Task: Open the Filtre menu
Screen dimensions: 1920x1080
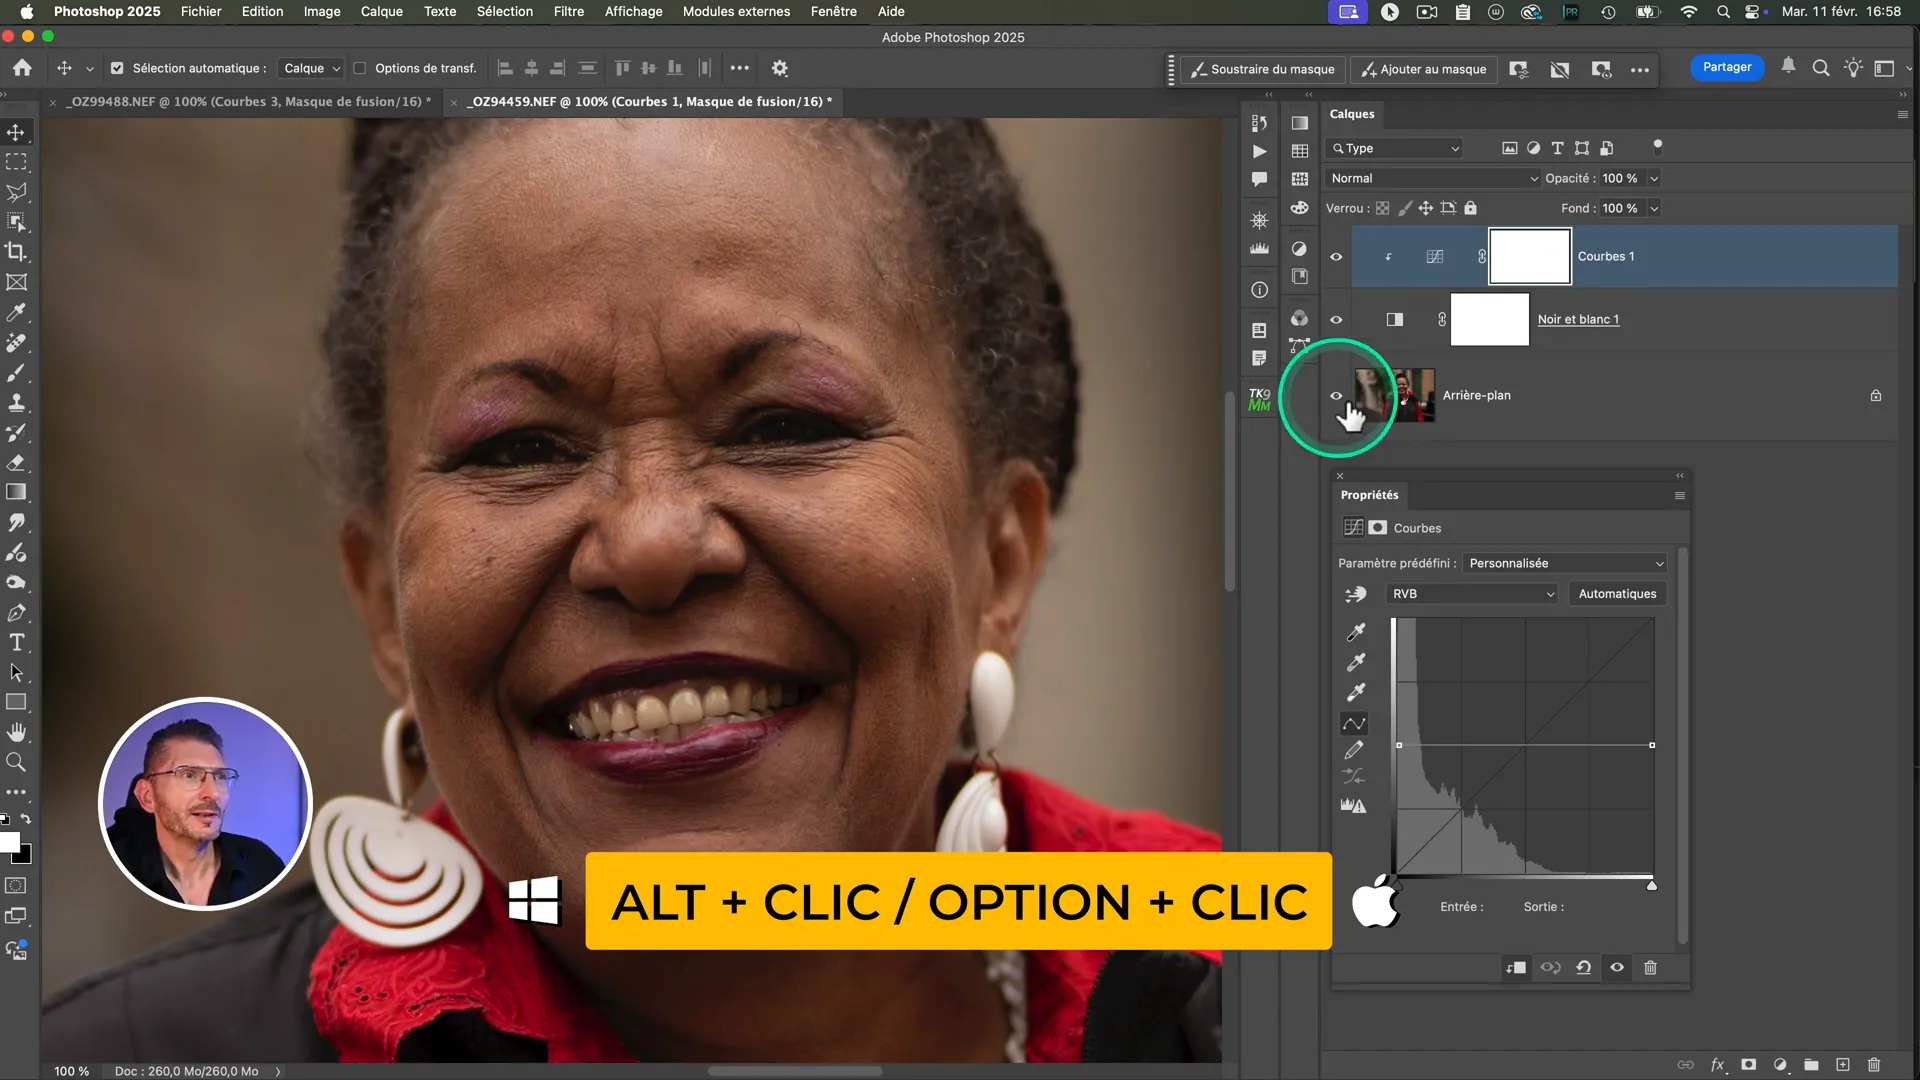Action: pyautogui.click(x=568, y=12)
